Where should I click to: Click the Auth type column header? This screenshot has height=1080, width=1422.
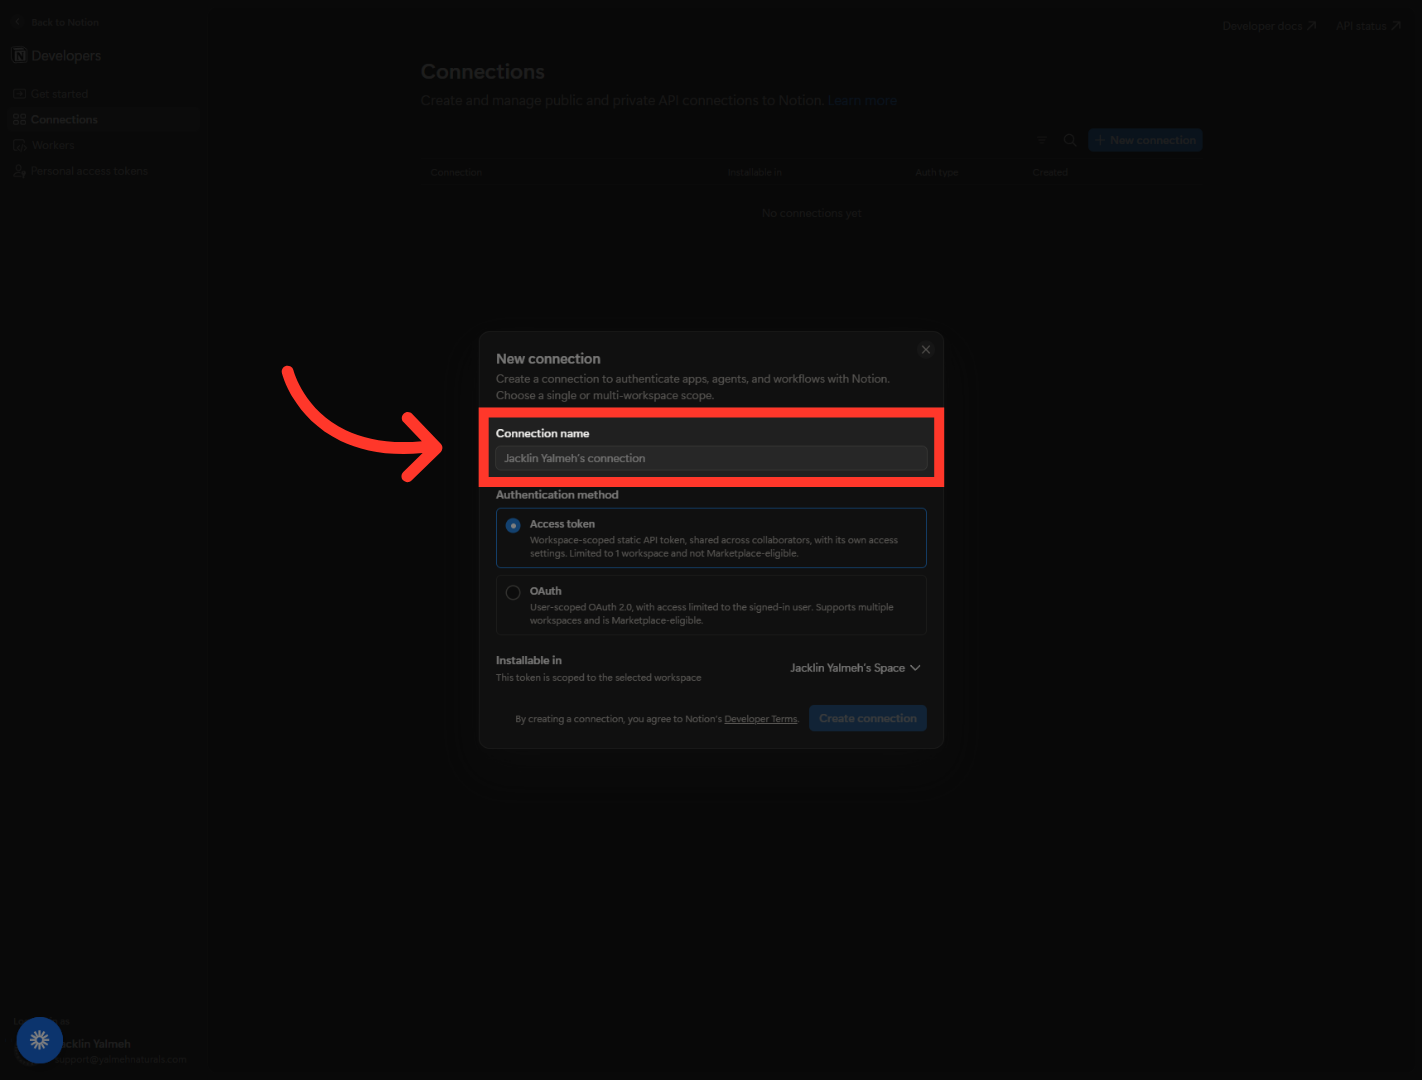[937, 173]
